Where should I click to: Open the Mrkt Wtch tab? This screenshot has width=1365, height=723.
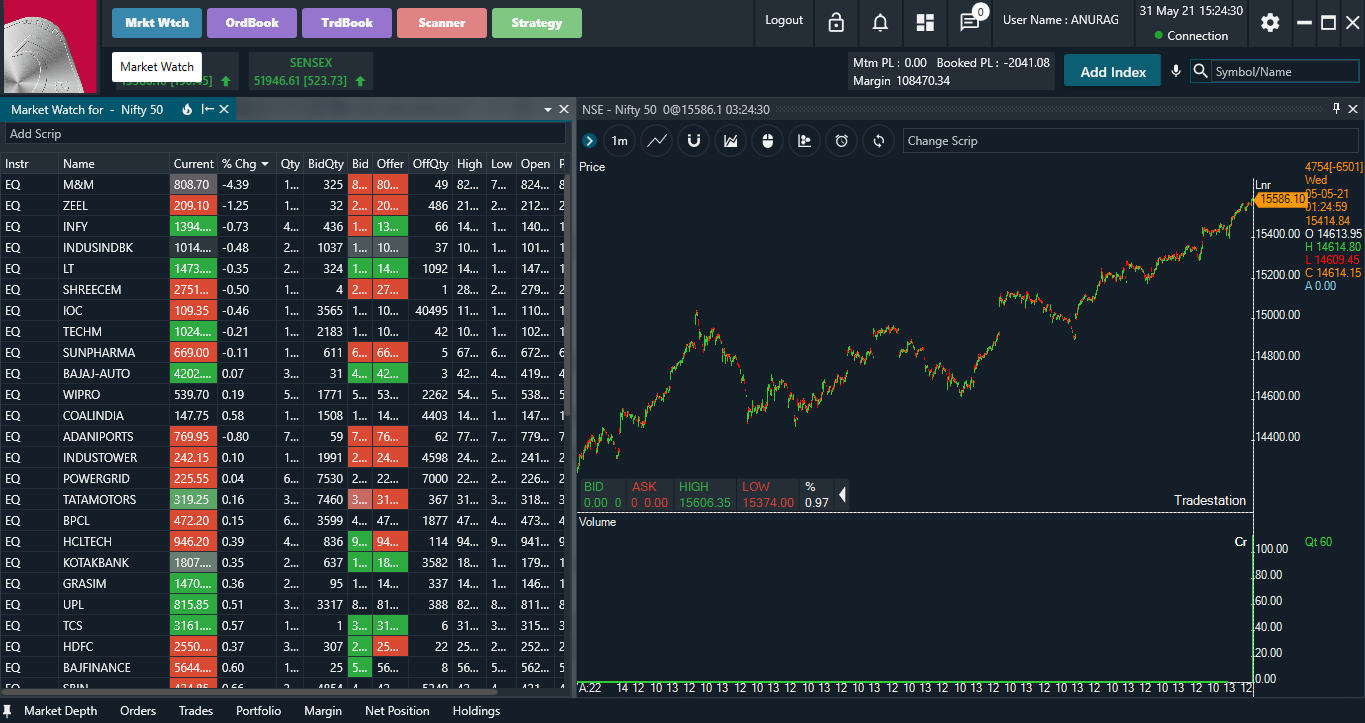(x=157, y=23)
